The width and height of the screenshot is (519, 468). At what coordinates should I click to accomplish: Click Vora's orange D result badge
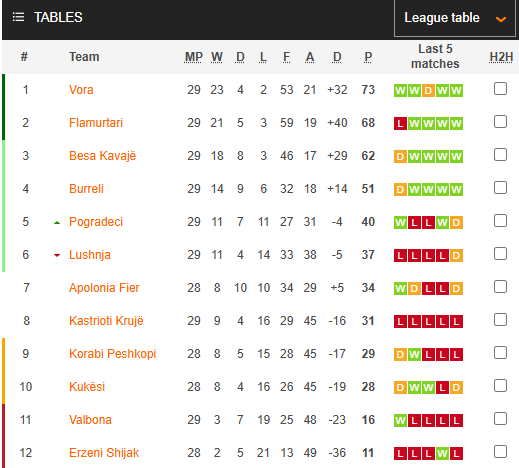[x=428, y=91]
